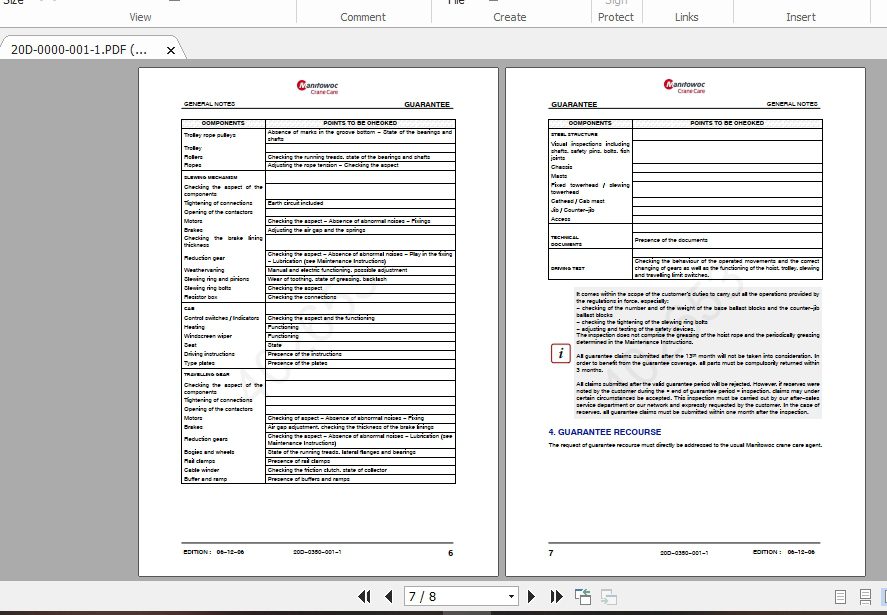Click the 'Earth circuit included' cell

point(360,203)
